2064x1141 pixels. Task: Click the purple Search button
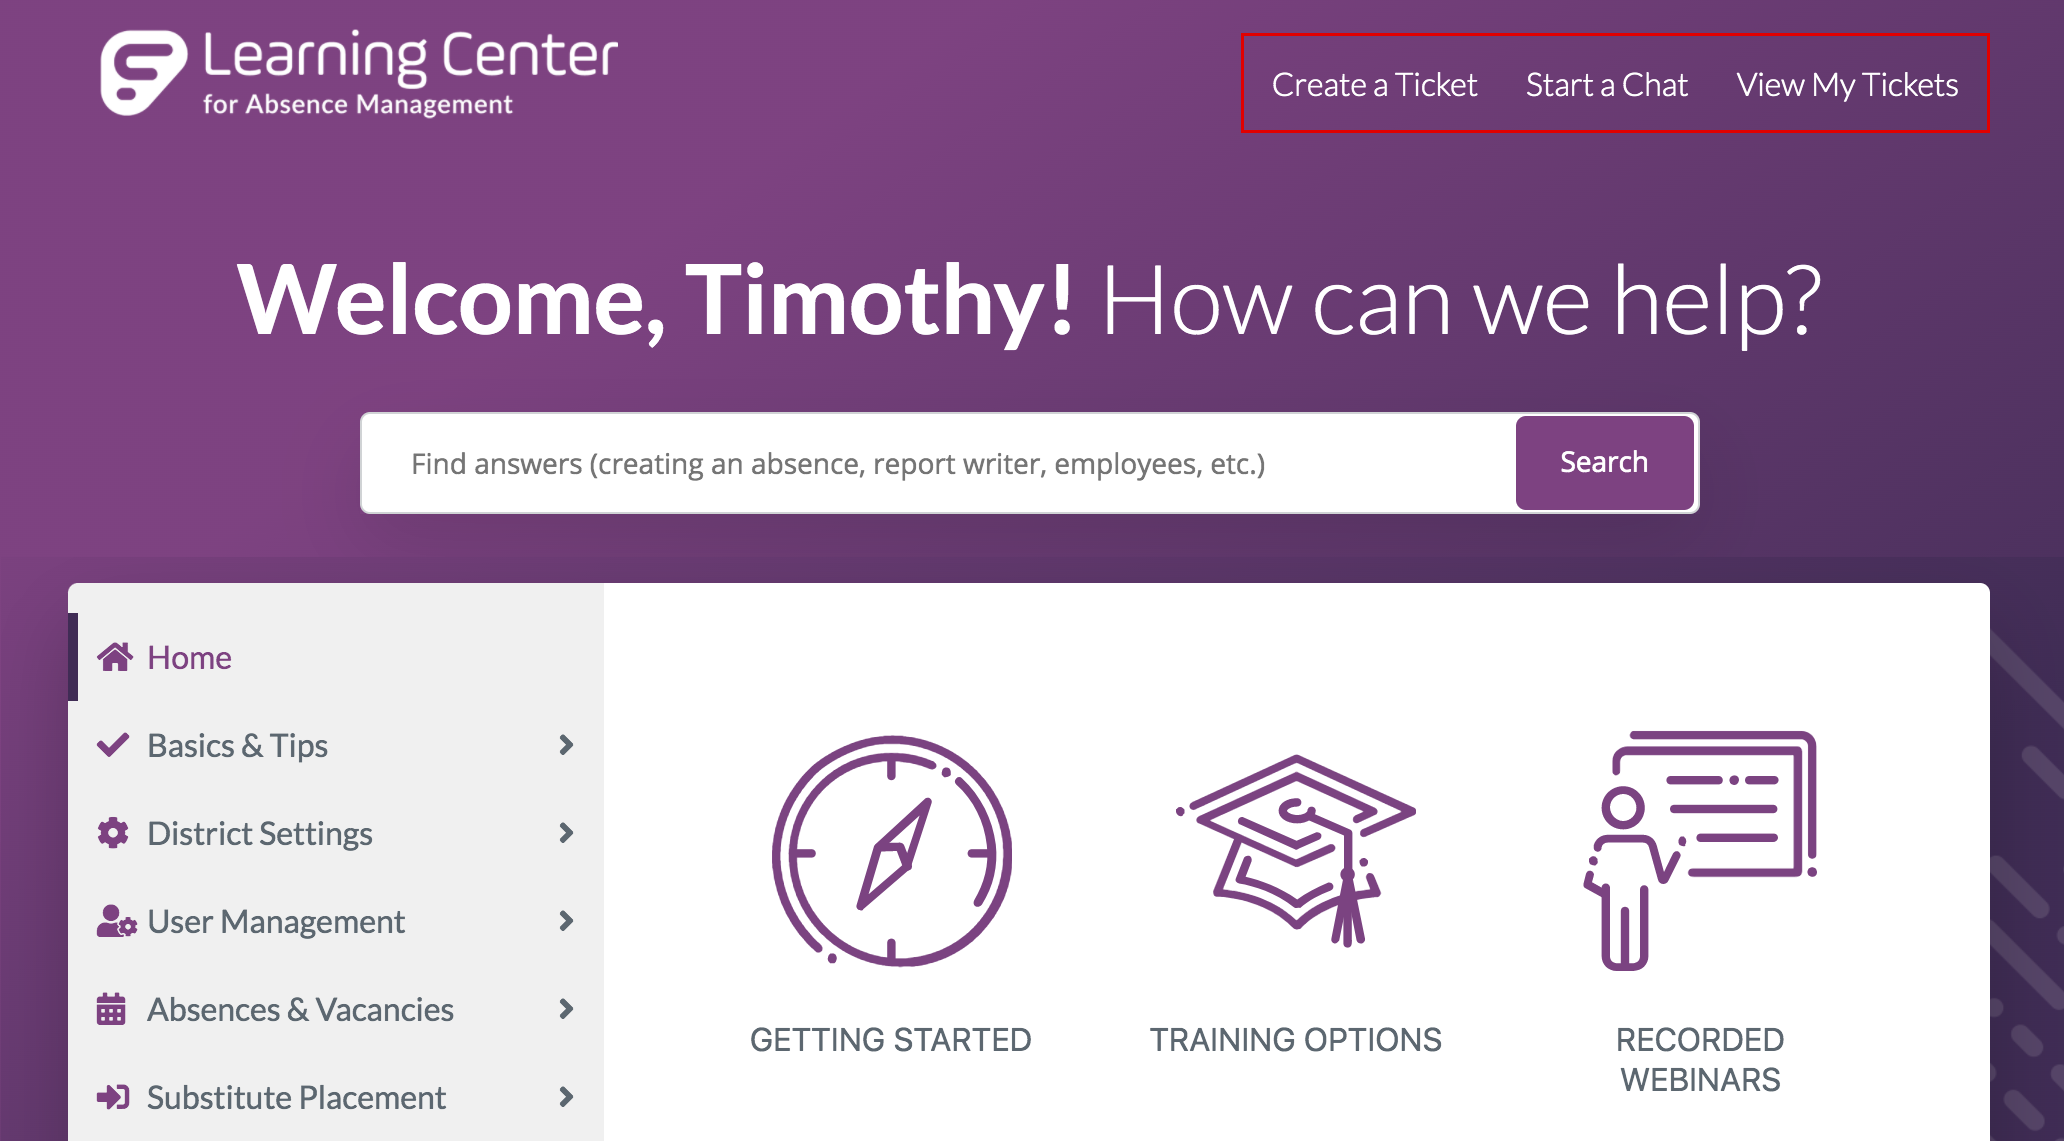(1604, 463)
